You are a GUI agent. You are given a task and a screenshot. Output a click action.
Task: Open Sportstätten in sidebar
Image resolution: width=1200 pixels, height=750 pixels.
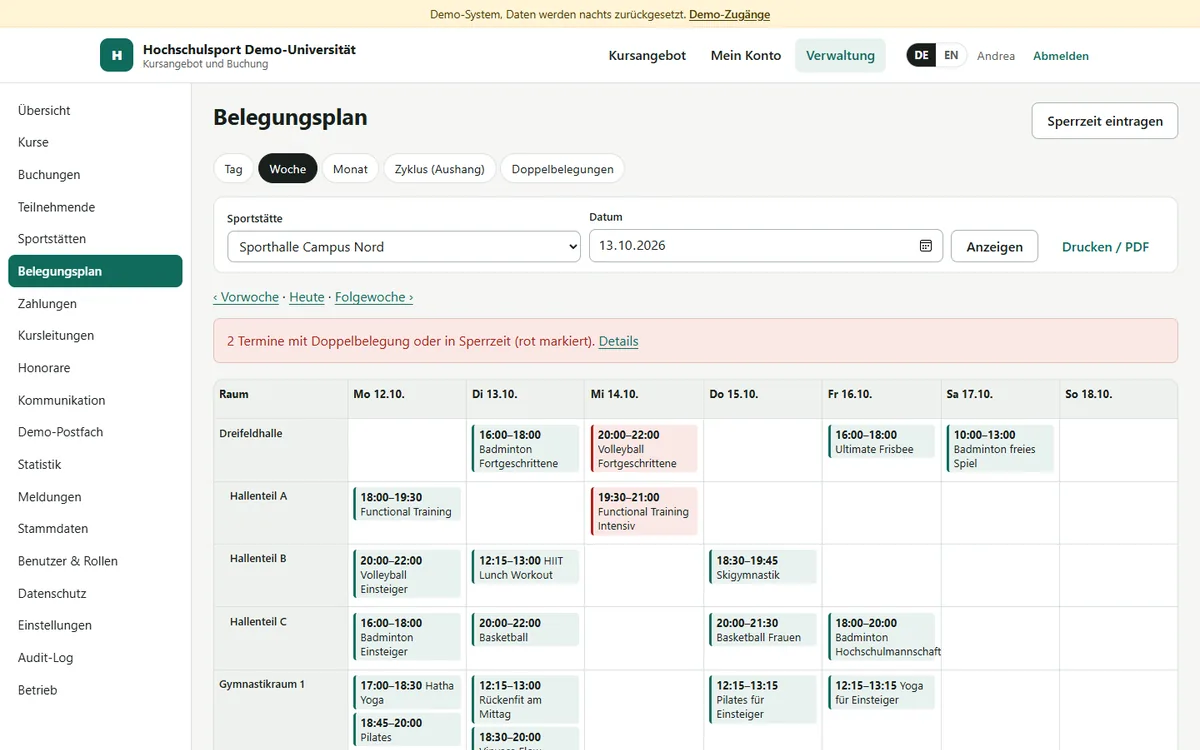(95, 239)
